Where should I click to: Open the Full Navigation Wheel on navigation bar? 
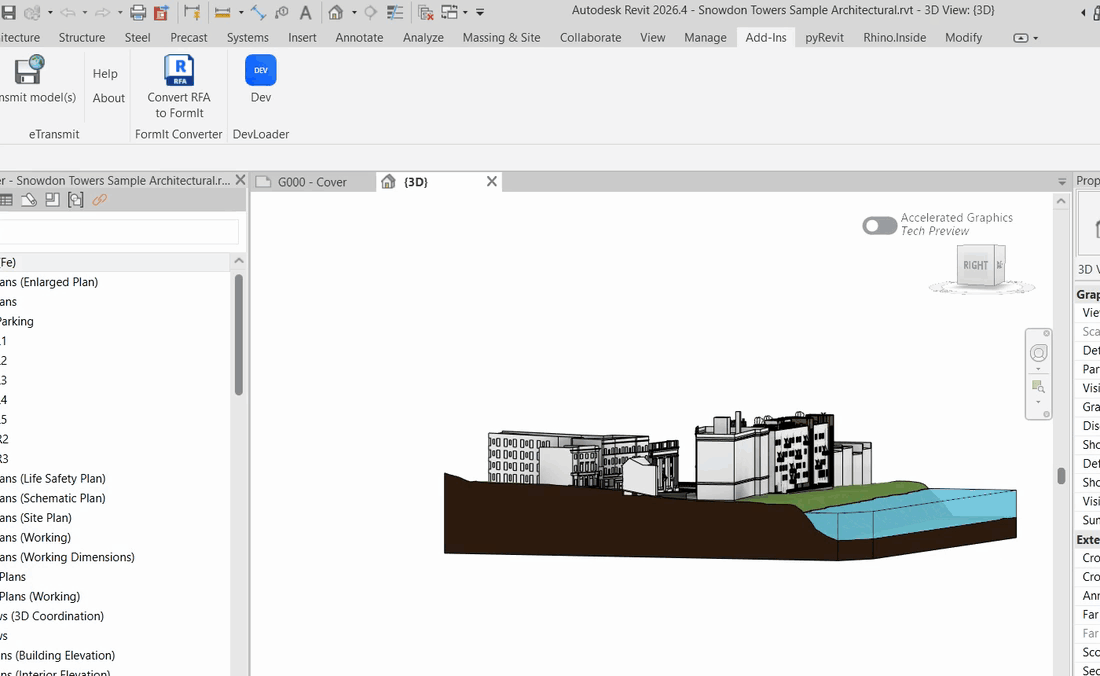[x=1038, y=353]
